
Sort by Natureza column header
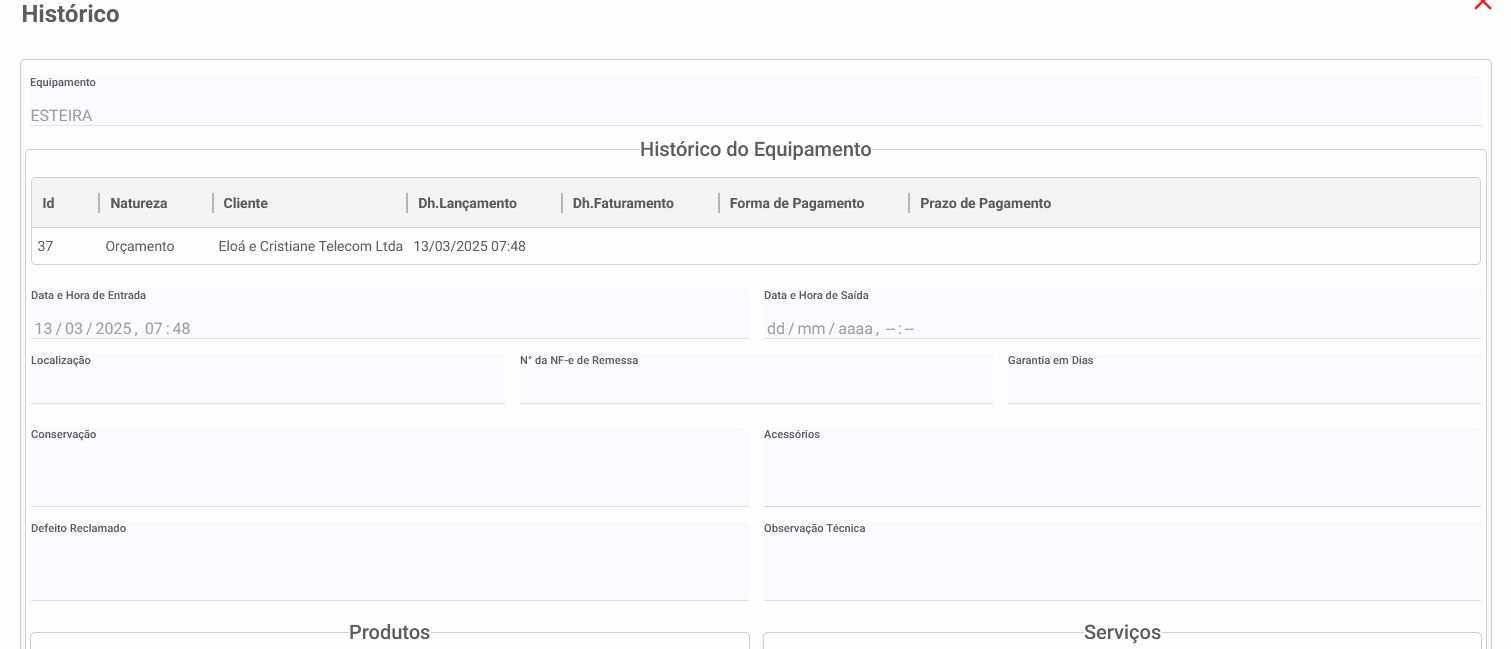pos(139,203)
